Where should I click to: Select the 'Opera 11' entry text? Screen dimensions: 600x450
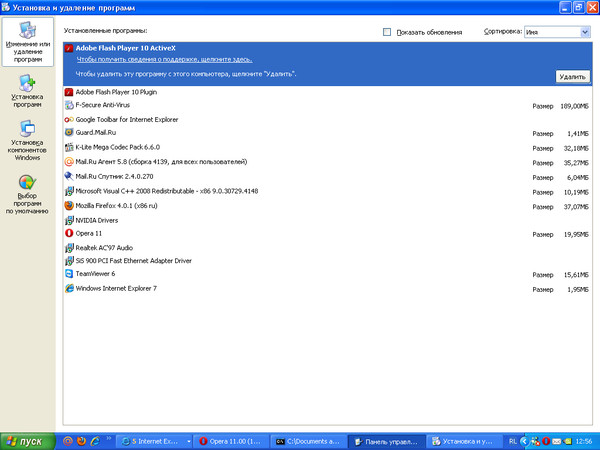point(89,233)
